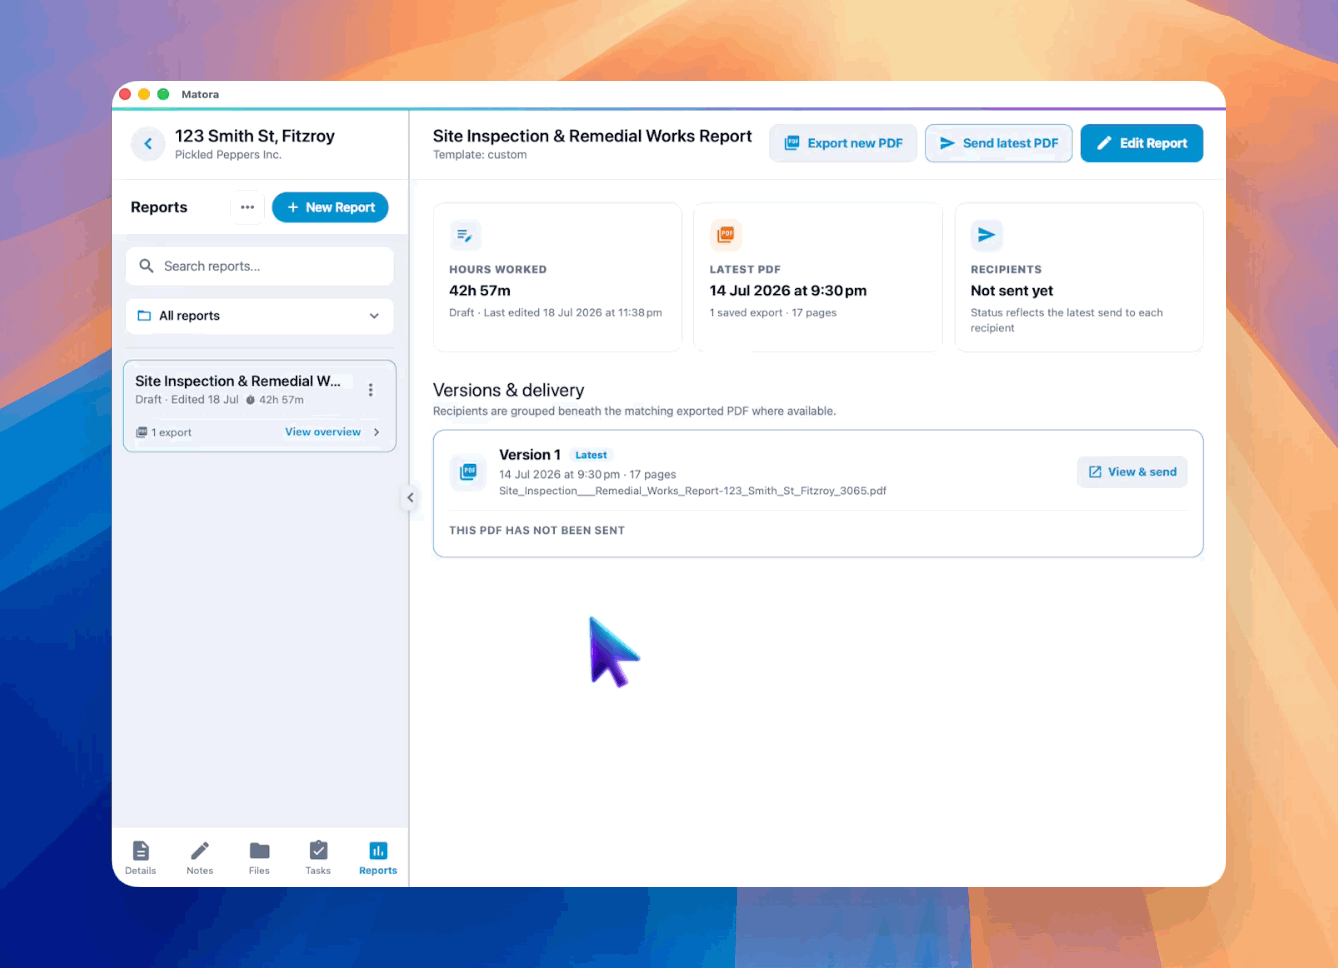Image resolution: width=1338 pixels, height=968 pixels.
Task: Click the View & send button
Action: (x=1132, y=472)
